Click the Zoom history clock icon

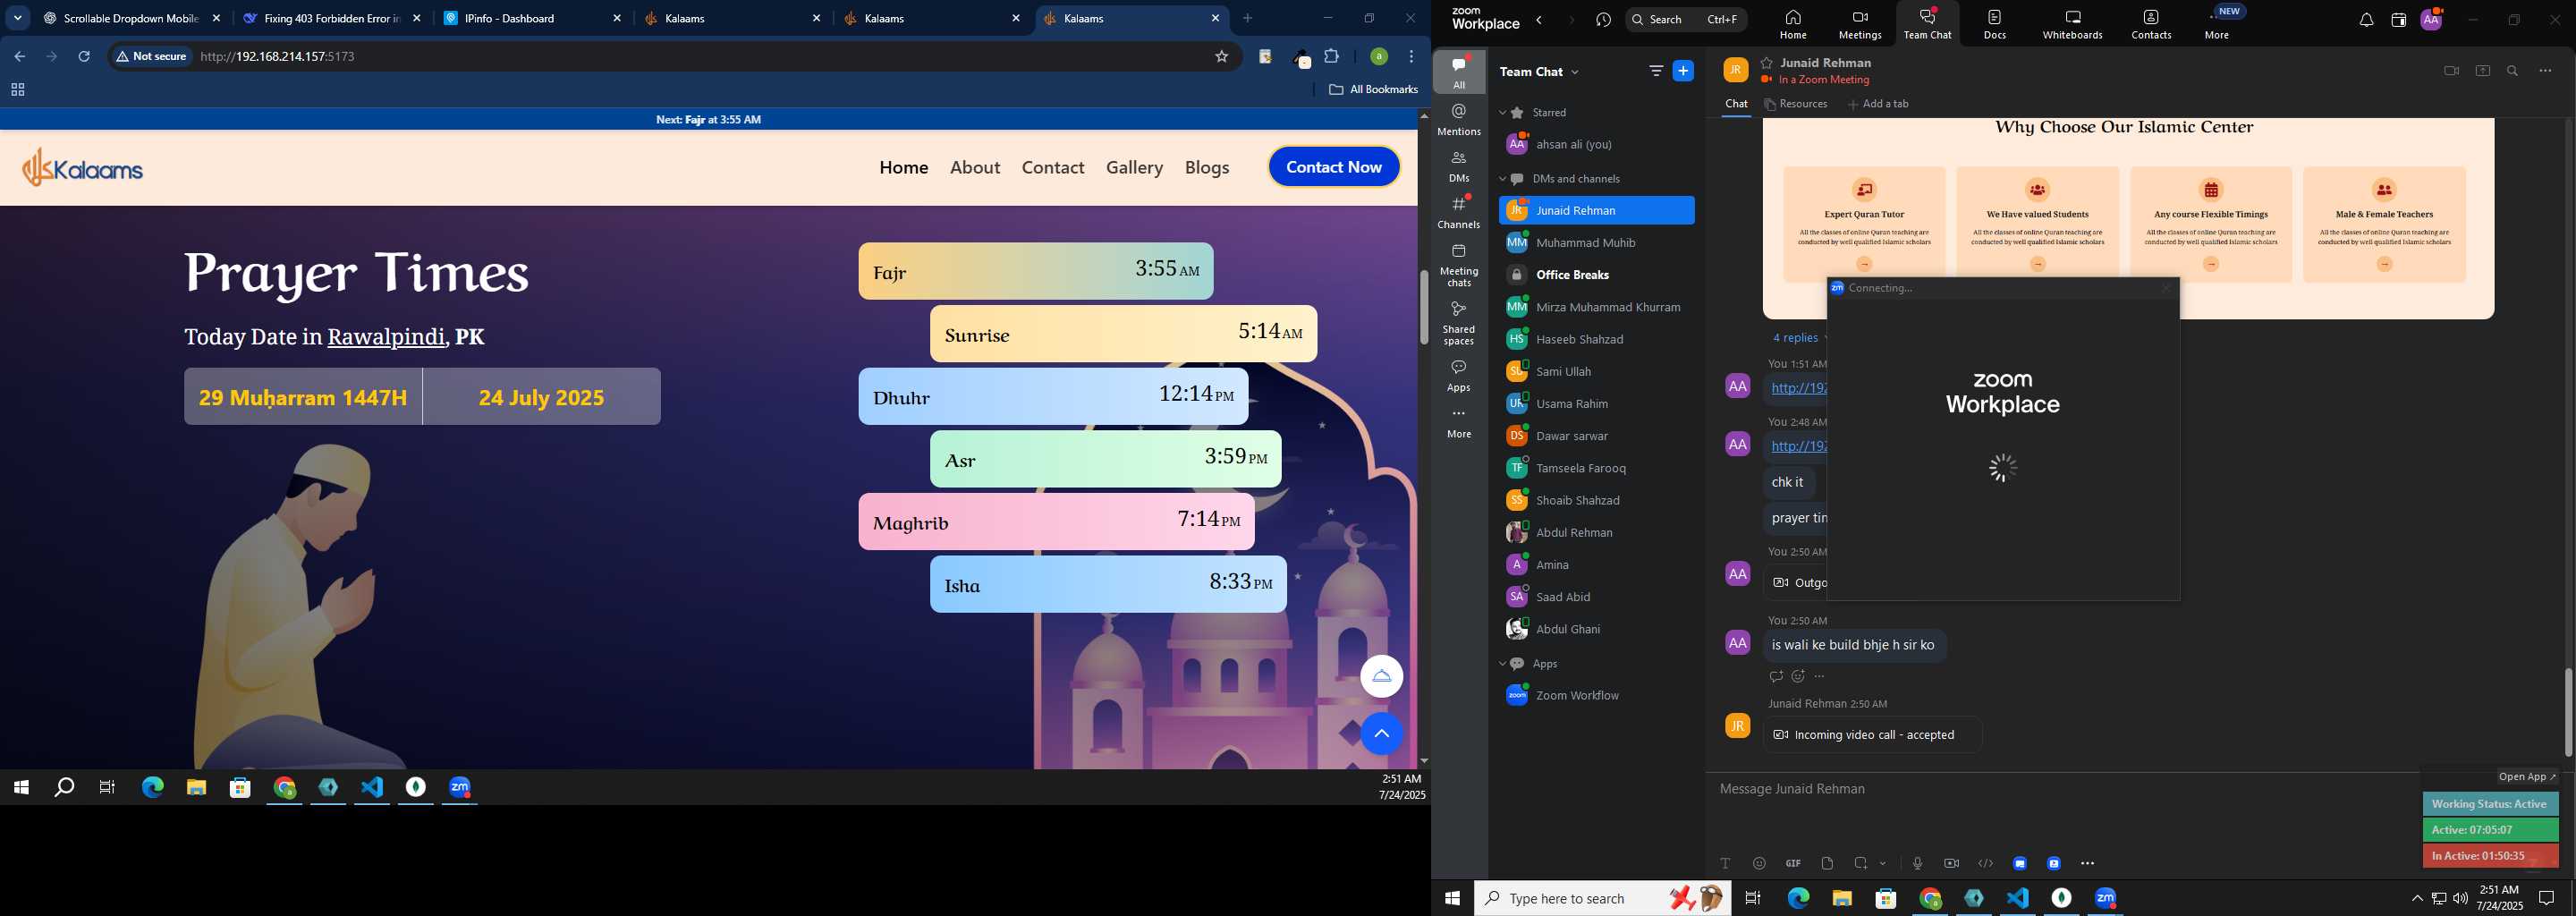tap(1604, 20)
